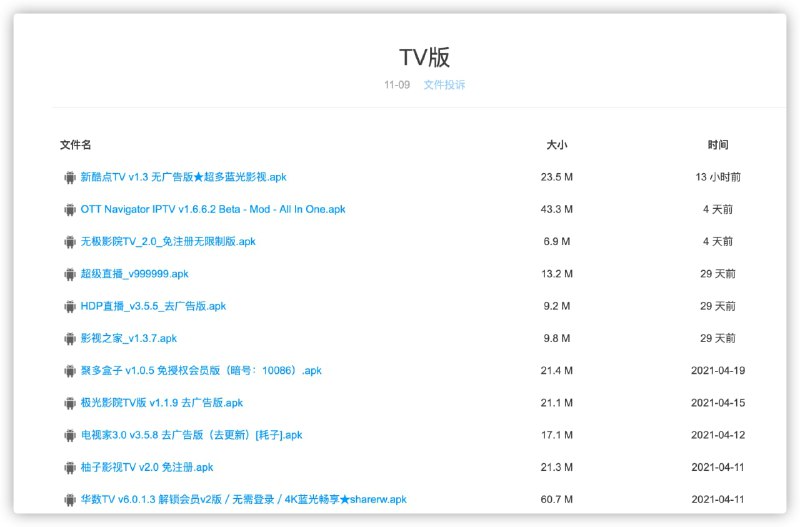The image size is (800, 527).
Task: Click the 2021-04-19 date entry
Action: [x=718, y=370]
